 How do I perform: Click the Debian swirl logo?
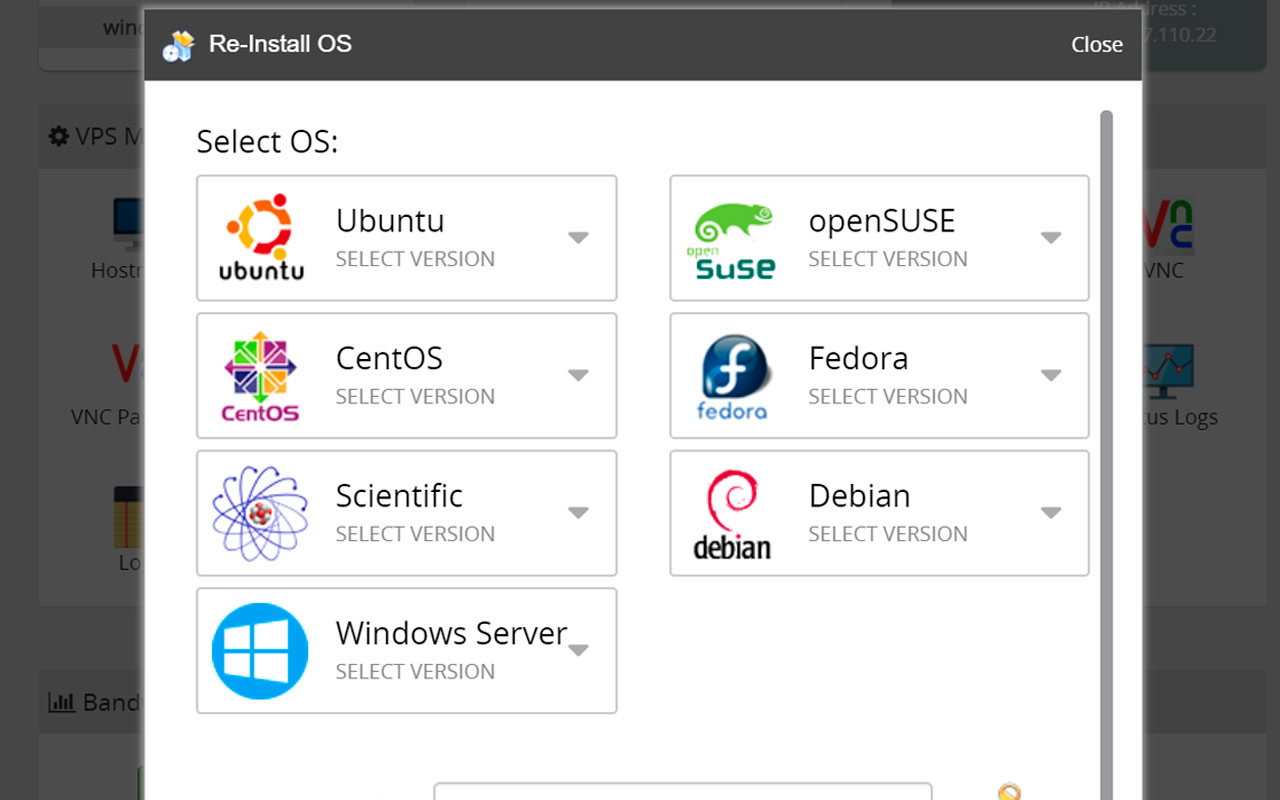pyautogui.click(x=733, y=513)
